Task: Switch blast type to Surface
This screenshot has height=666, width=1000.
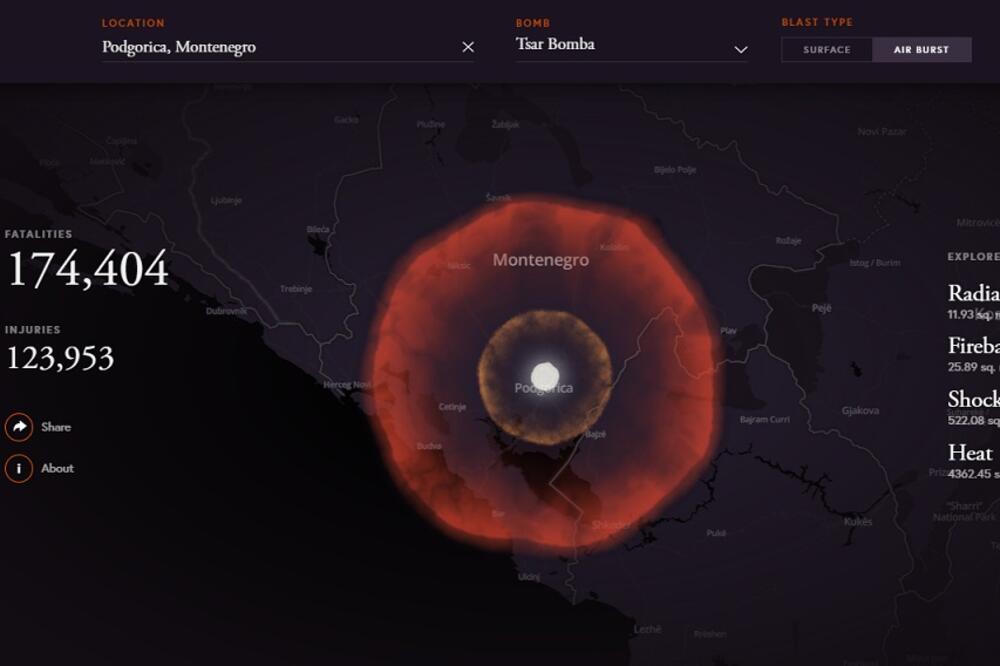Action: point(826,50)
